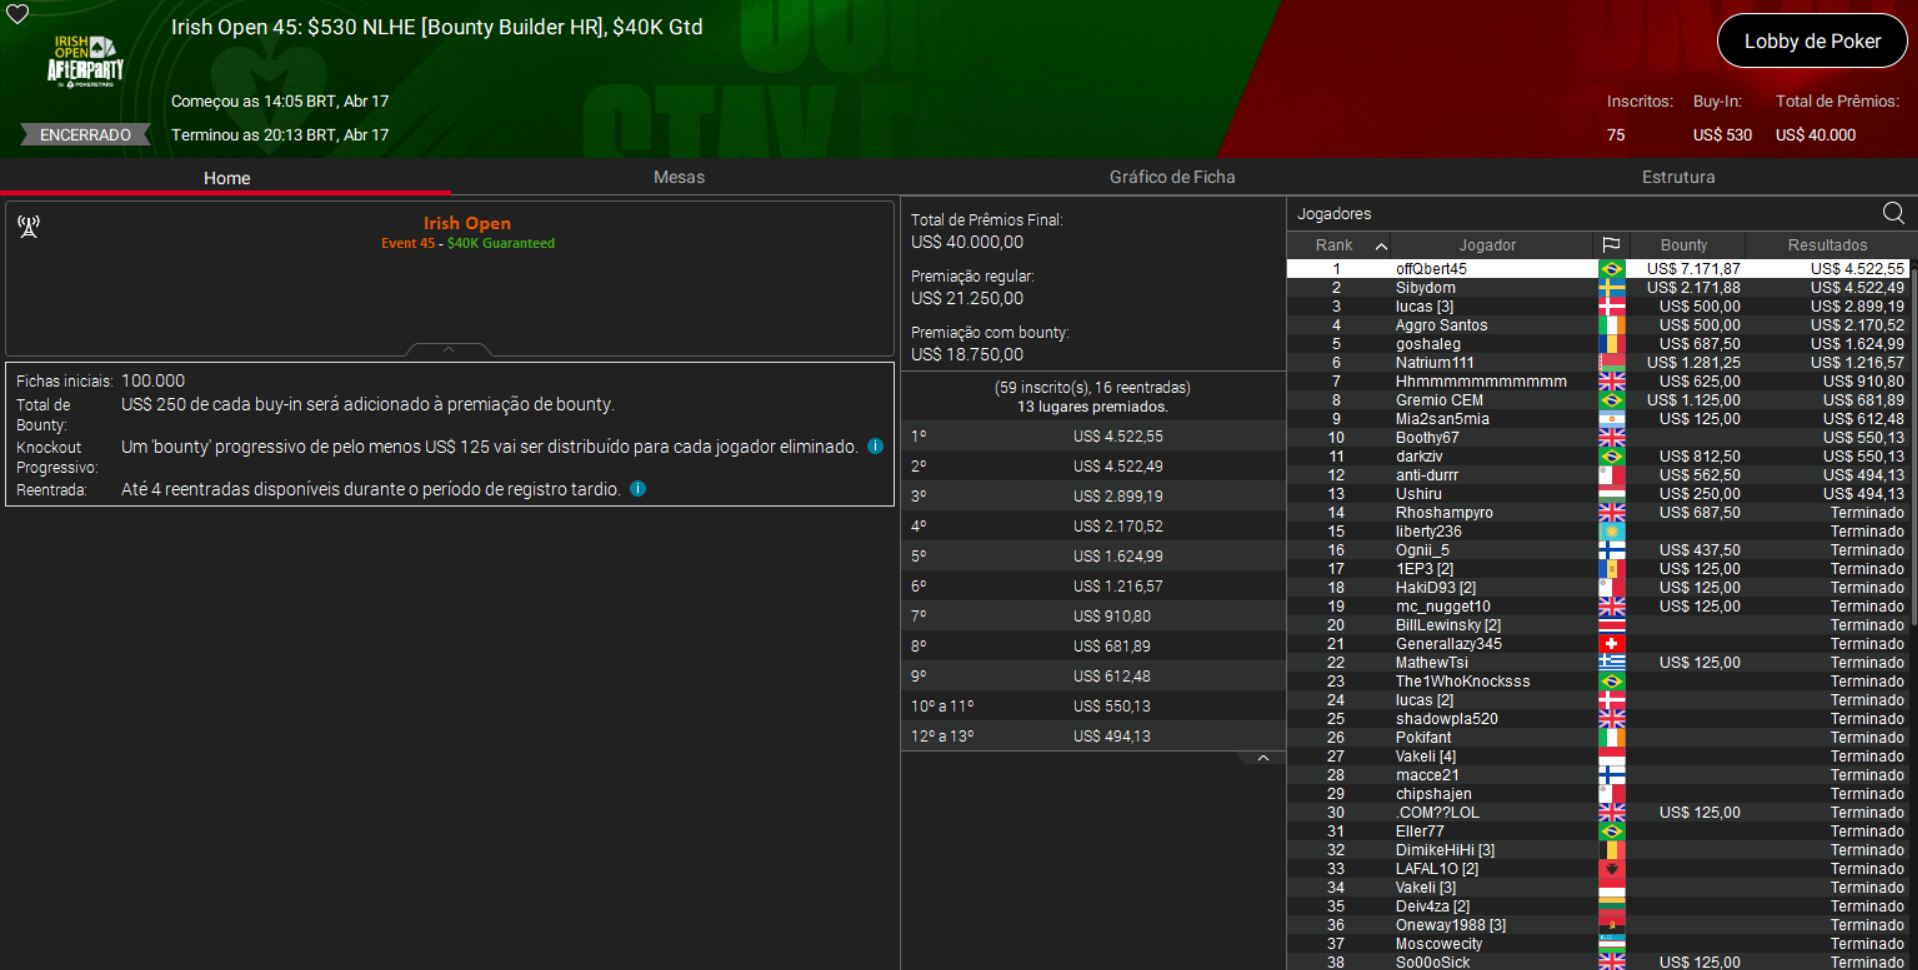The width and height of the screenshot is (1918, 970).
Task: Click the Lobby de Poker button
Action: click(1812, 41)
